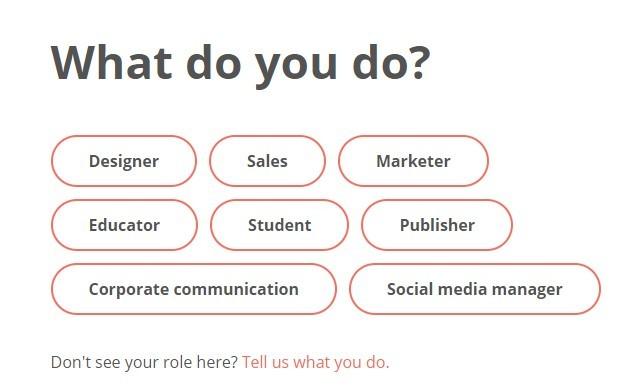
Task: Pick the Marketer option
Action: point(413,161)
